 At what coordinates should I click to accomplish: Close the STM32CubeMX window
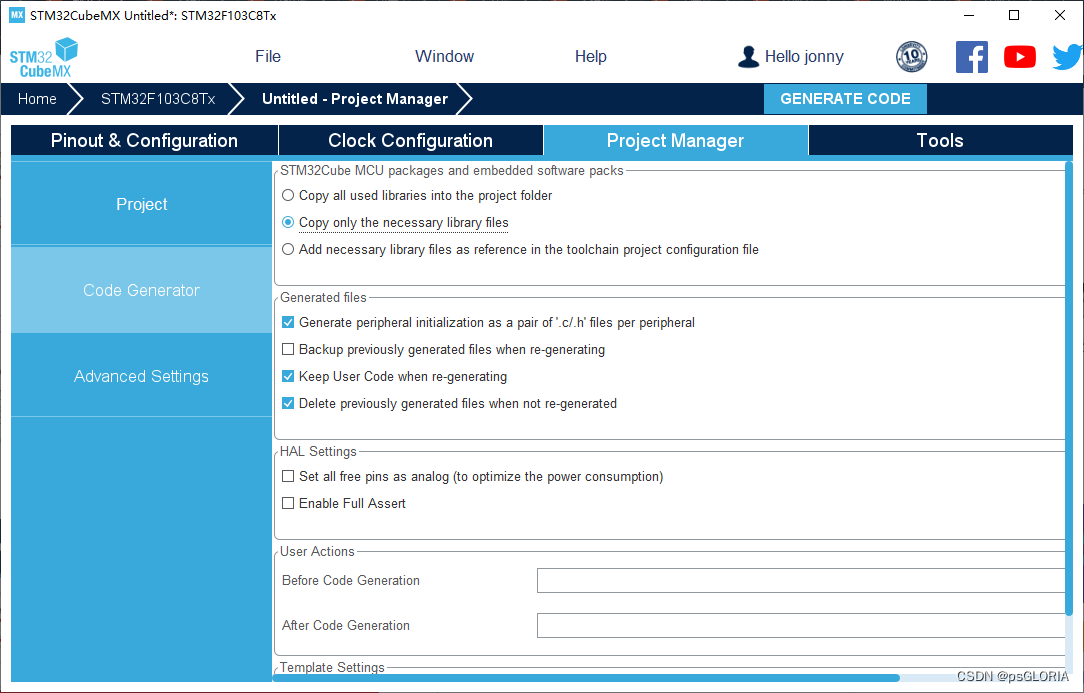[1060, 15]
